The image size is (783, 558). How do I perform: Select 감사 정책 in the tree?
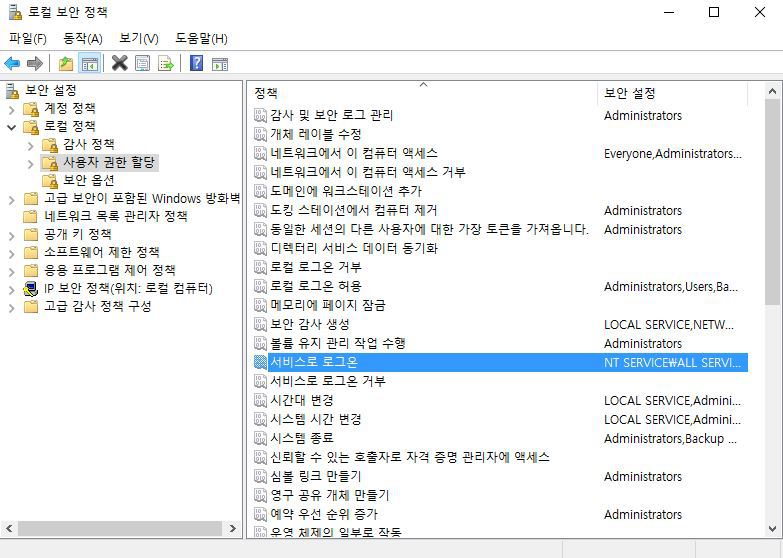click(x=88, y=144)
